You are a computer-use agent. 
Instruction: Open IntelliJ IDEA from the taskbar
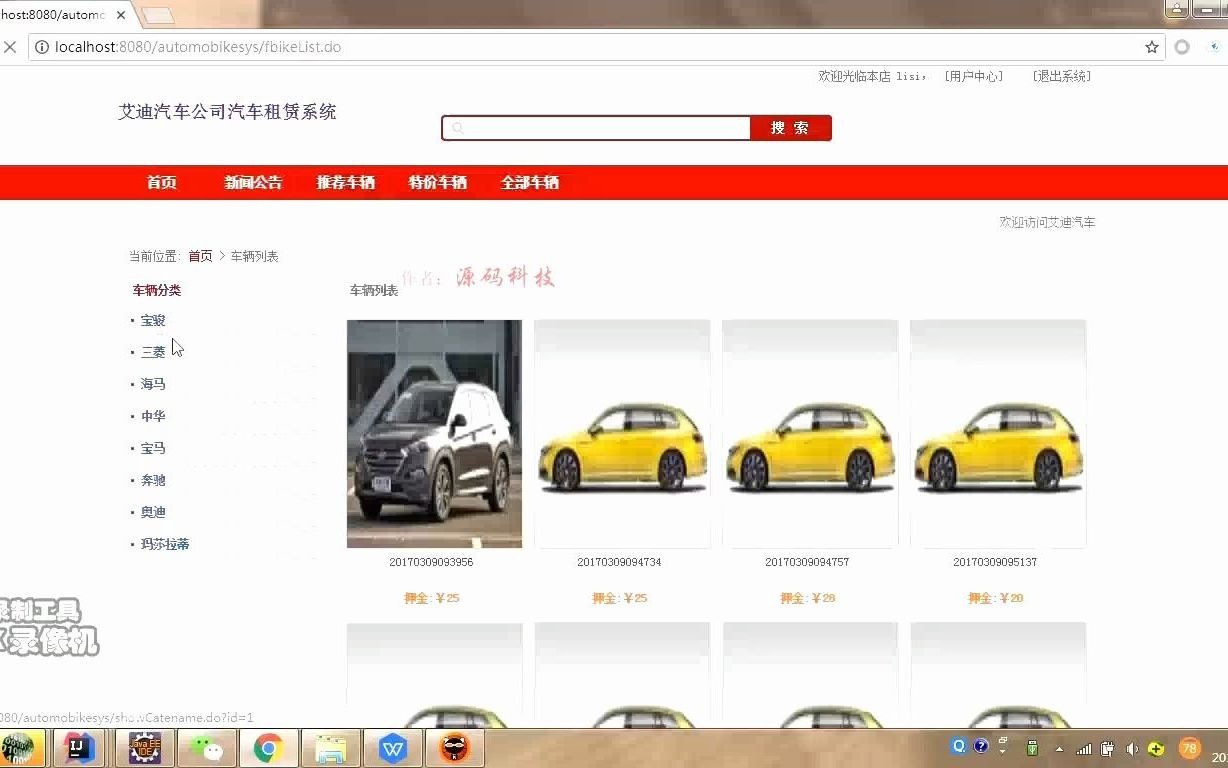click(79, 747)
